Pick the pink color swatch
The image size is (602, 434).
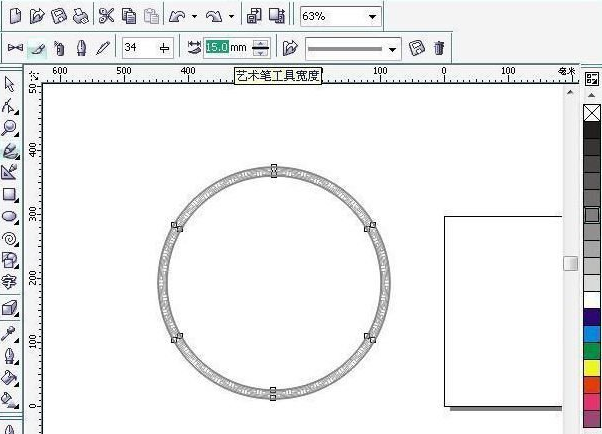click(592, 402)
